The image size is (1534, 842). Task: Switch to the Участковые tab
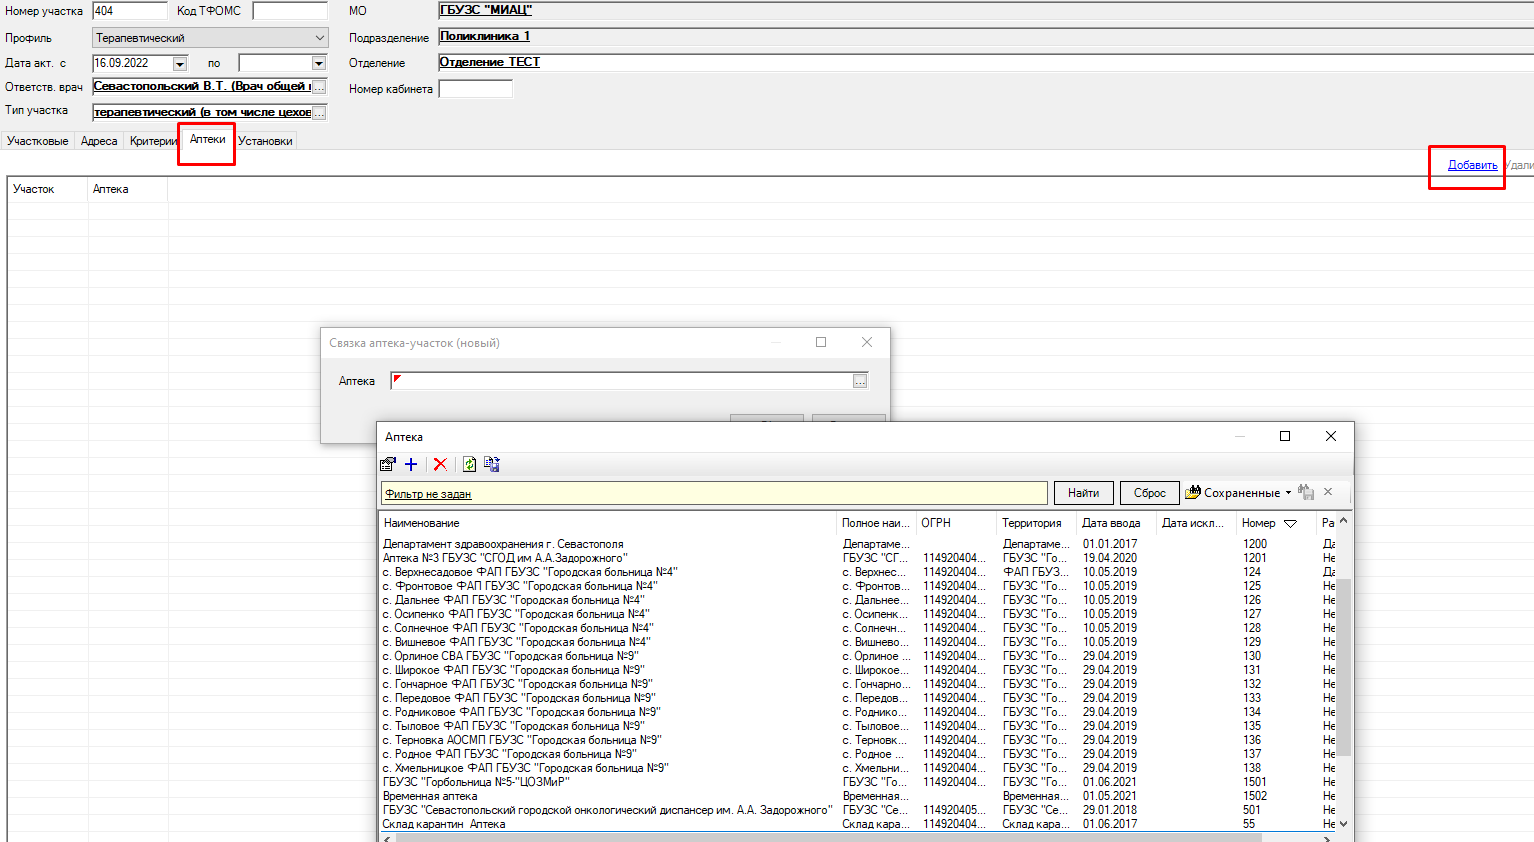38,141
